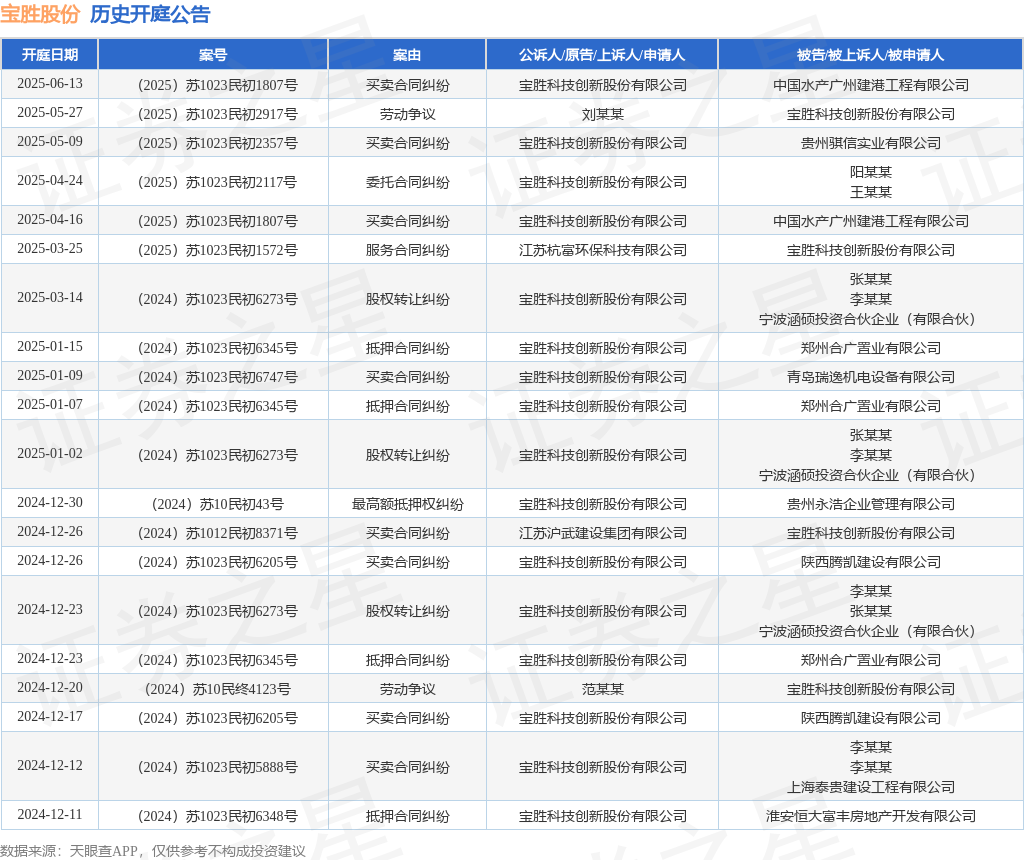Select the date 2025-06-13

(50, 84)
